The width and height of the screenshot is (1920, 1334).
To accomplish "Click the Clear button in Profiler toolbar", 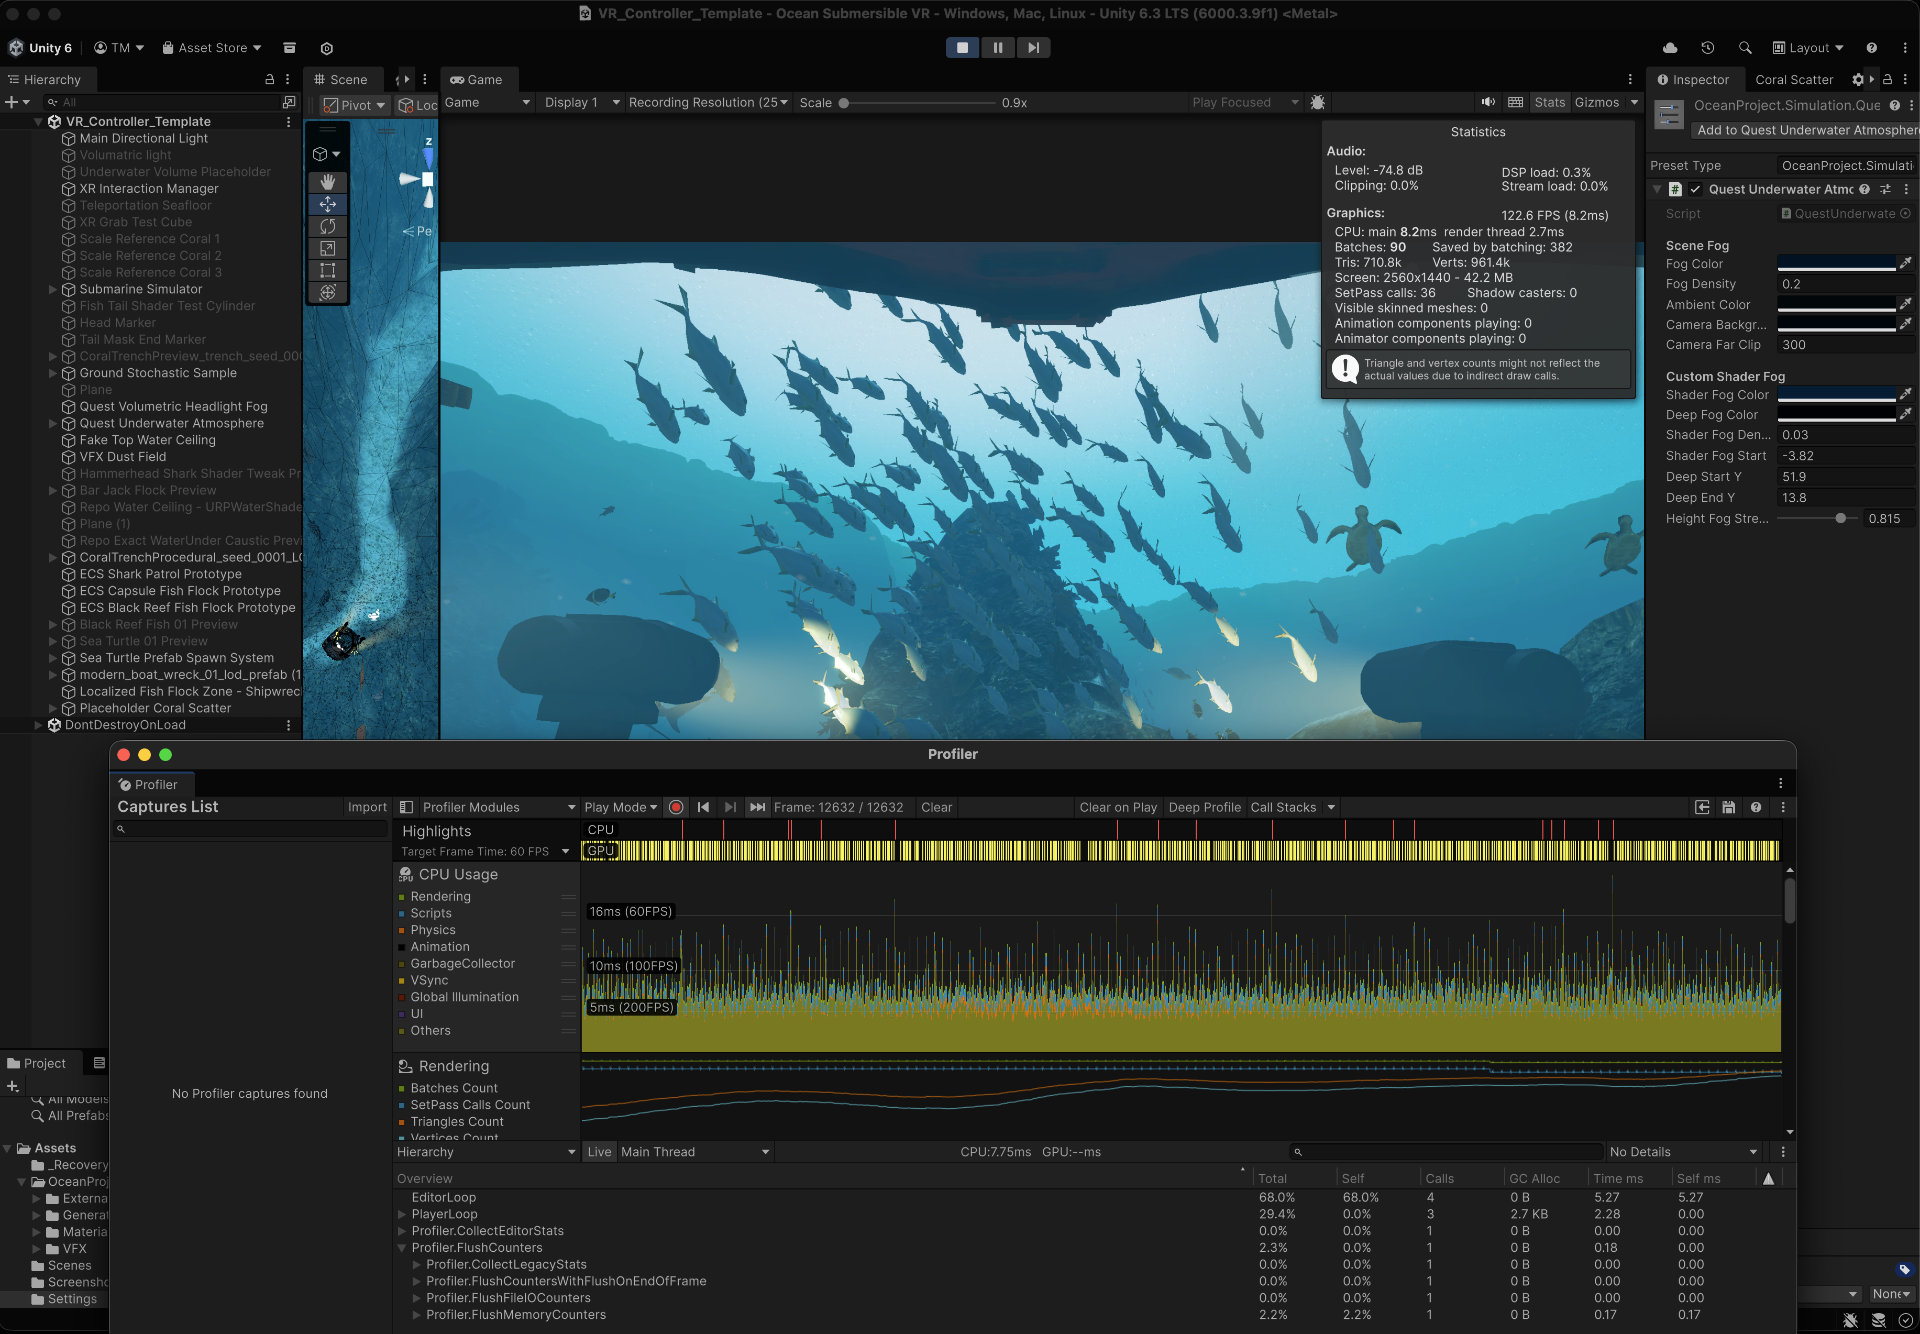I will [x=936, y=807].
